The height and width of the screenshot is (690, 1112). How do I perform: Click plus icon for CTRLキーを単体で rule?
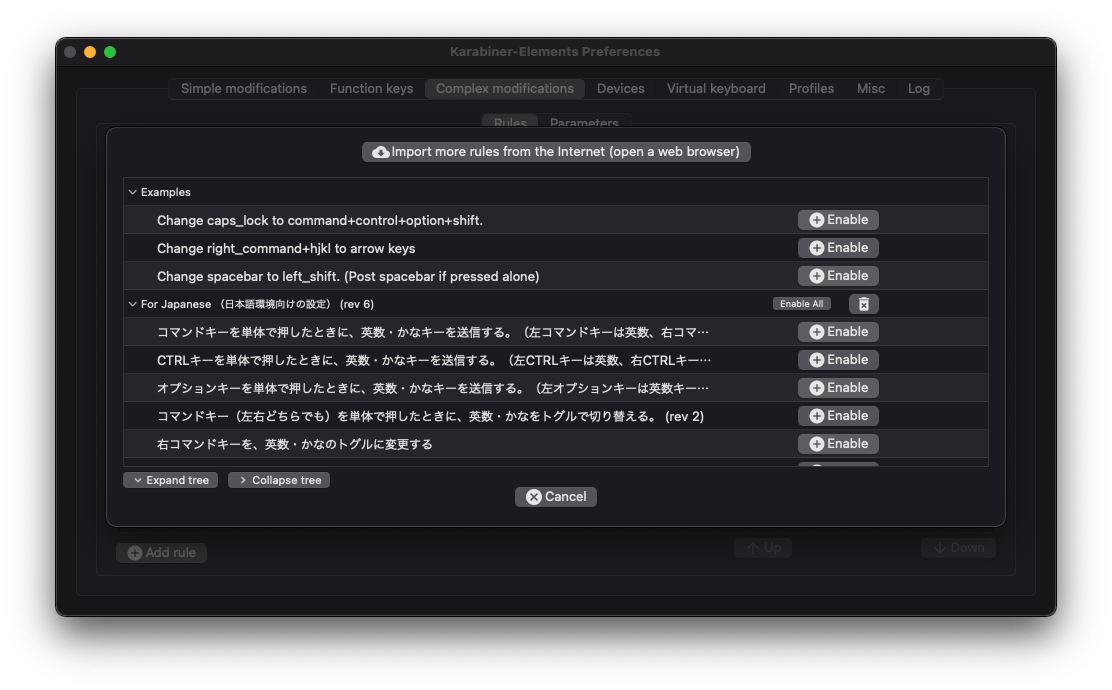click(817, 360)
